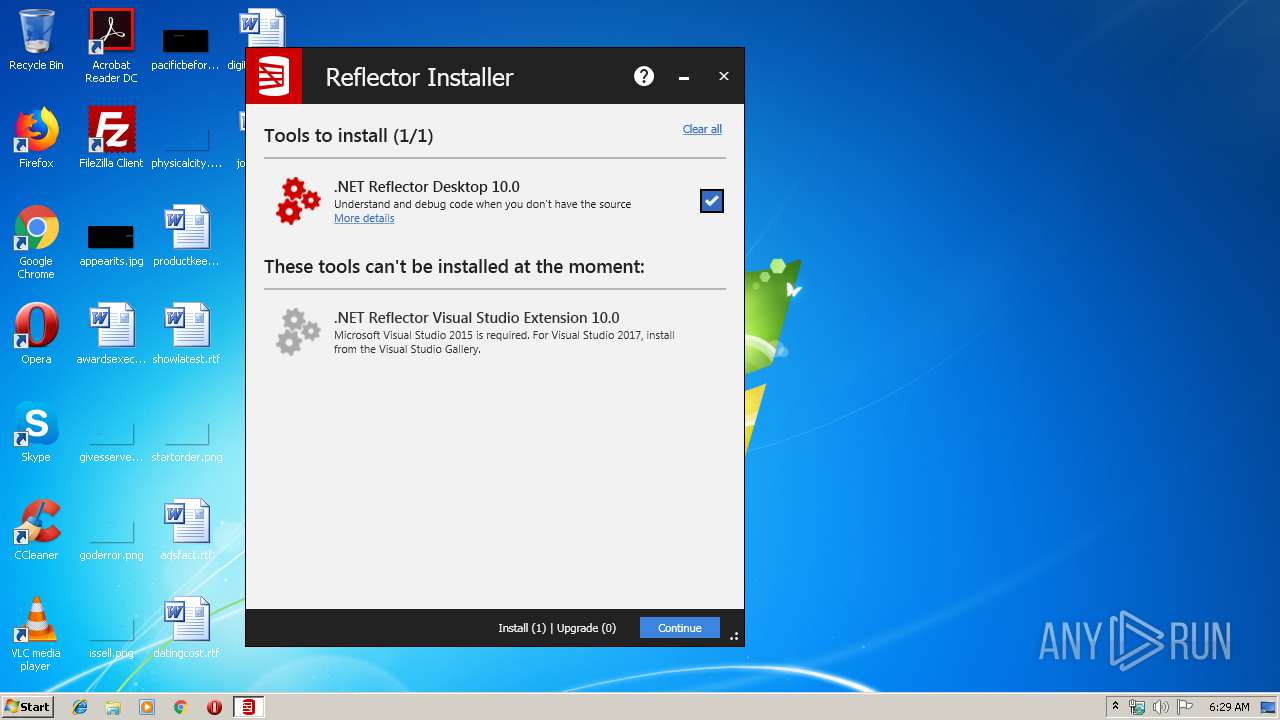1280x720 pixels.
Task: Select the showlatest.rtf document icon
Action: click(186, 334)
